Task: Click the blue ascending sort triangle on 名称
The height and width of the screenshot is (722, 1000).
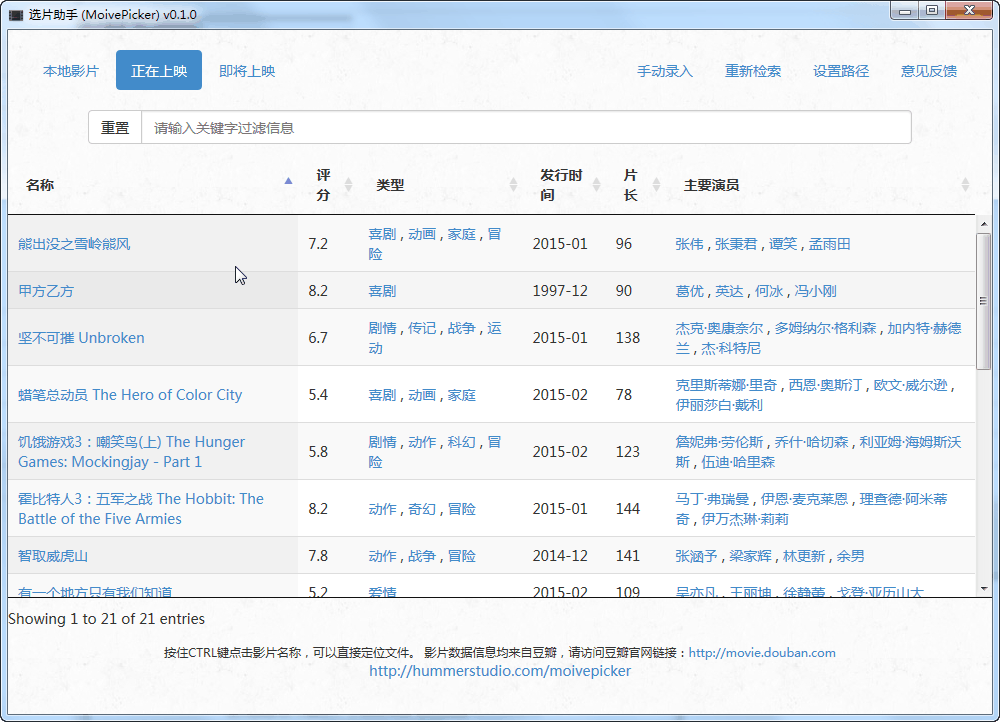Action: click(288, 181)
